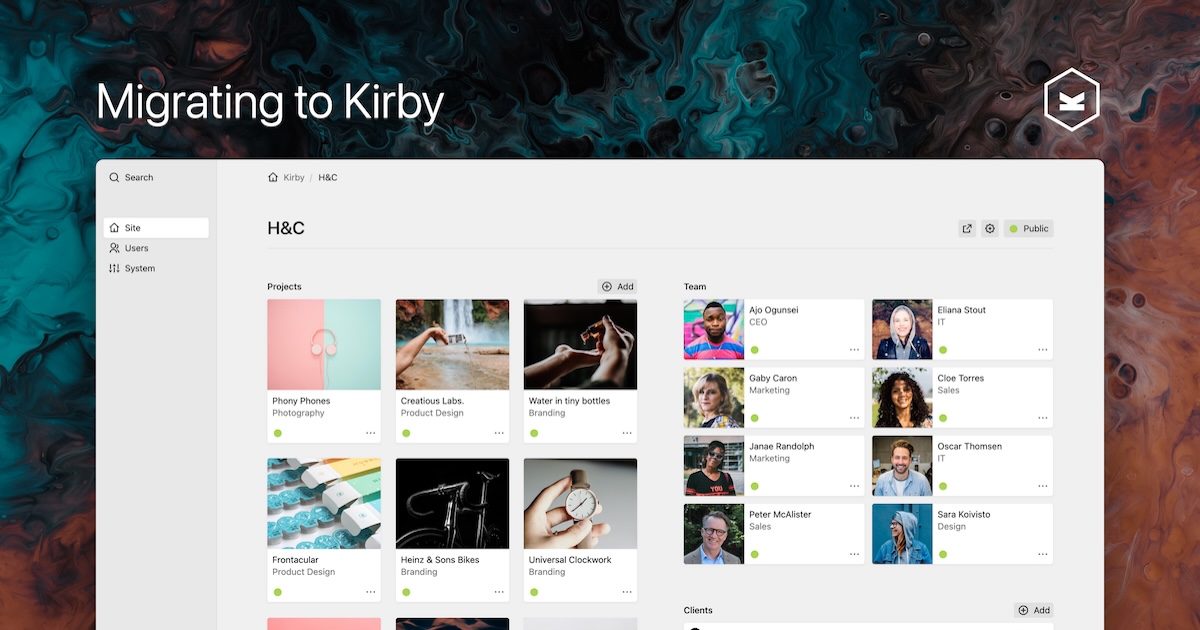Screen dimensions: 1200x630
Task: Open Eliana Stout's ellipsis menu
Action: (1045, 350)
